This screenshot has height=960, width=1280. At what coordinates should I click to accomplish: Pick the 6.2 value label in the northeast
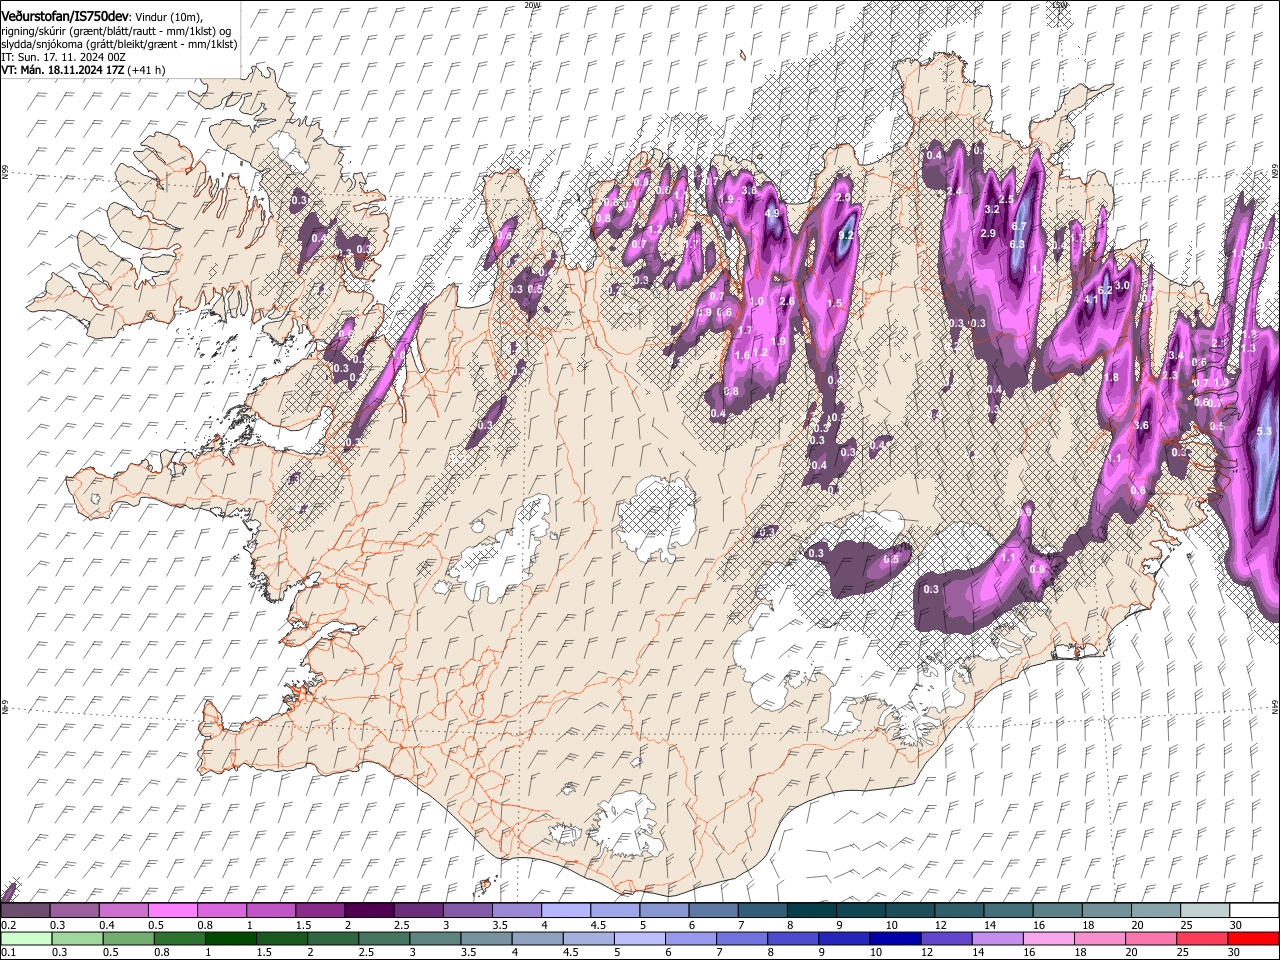point(1105,290)
